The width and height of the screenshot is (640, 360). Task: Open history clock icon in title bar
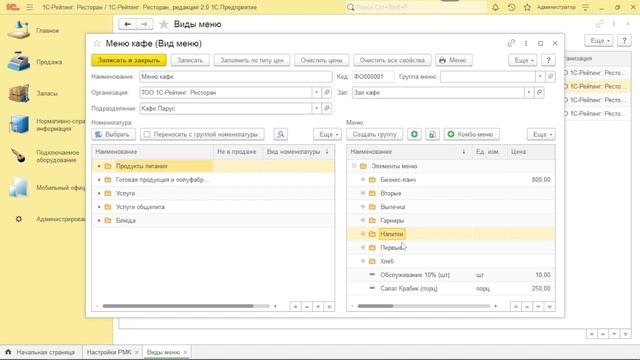(x=511, y=7)
